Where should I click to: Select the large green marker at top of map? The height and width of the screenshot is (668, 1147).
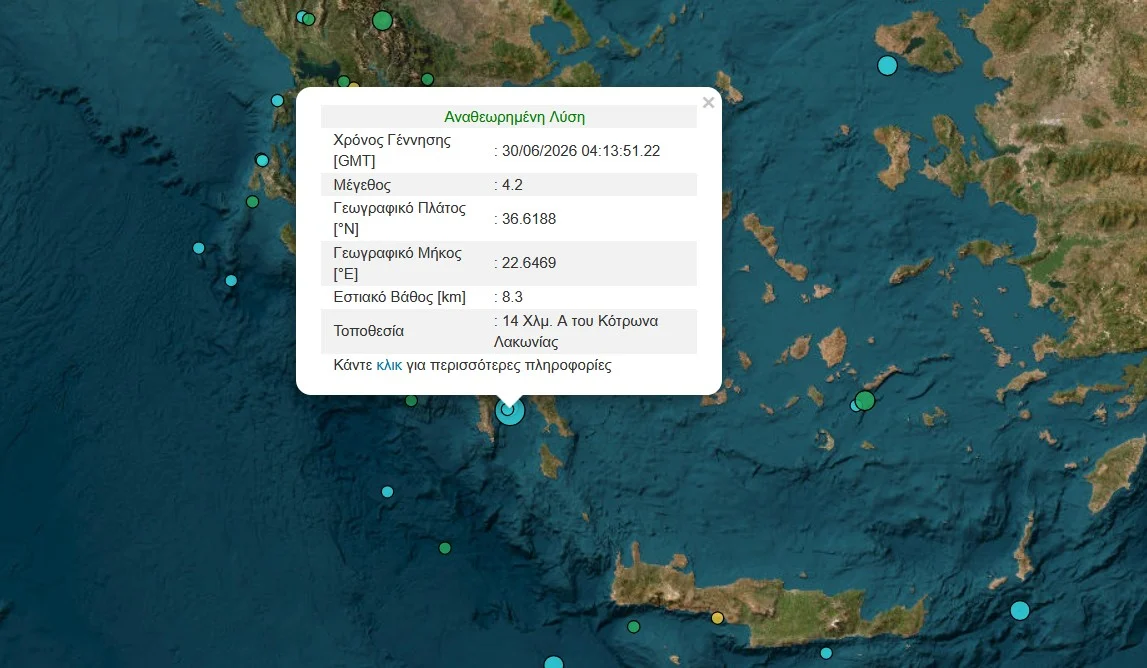coord(383,20)
